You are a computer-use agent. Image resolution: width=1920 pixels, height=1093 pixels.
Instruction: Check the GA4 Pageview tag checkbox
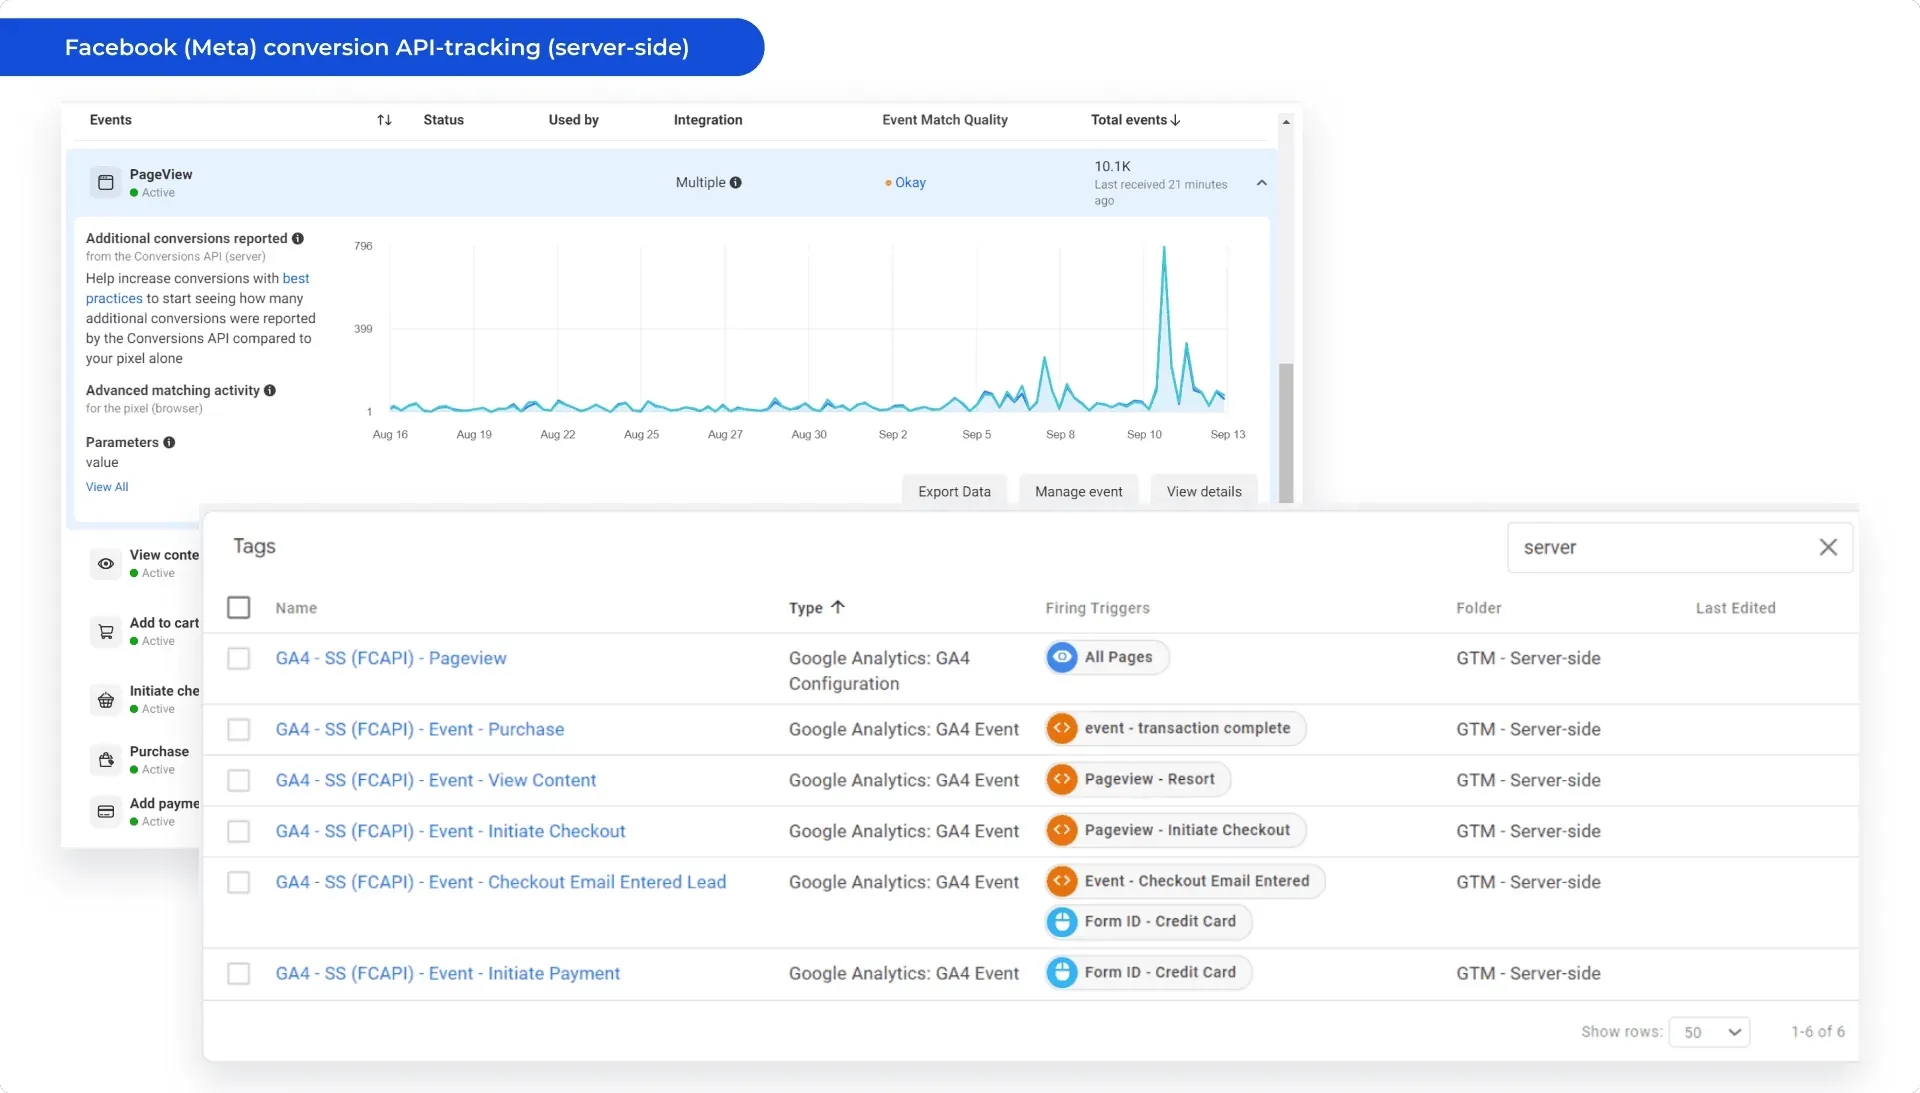tap(238, 659)
